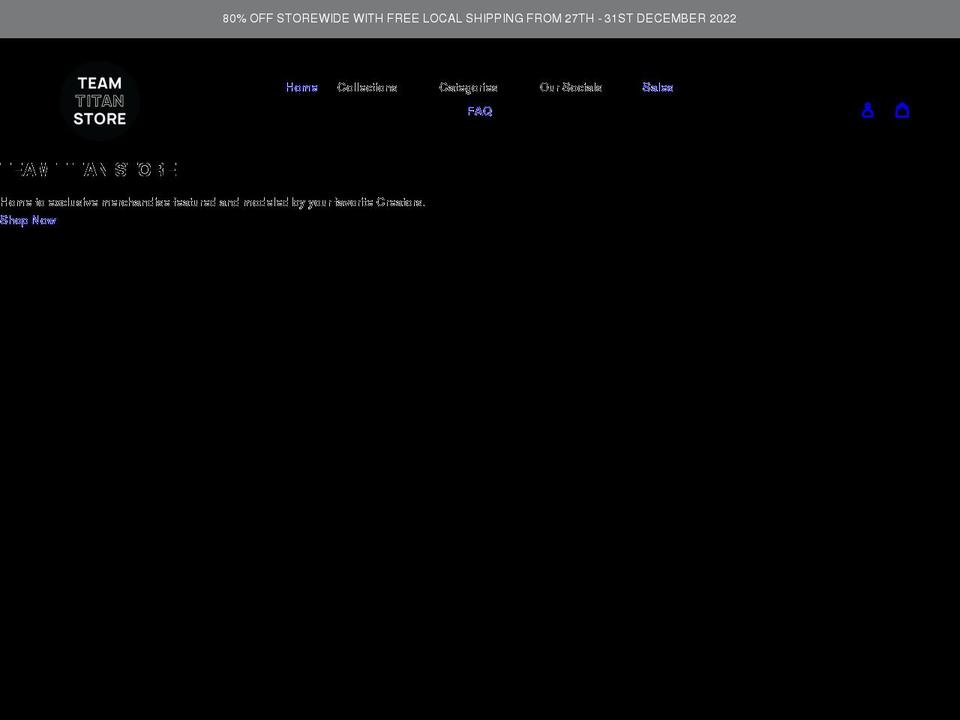
Task: Expand the Categories menu
Action: 468,88
